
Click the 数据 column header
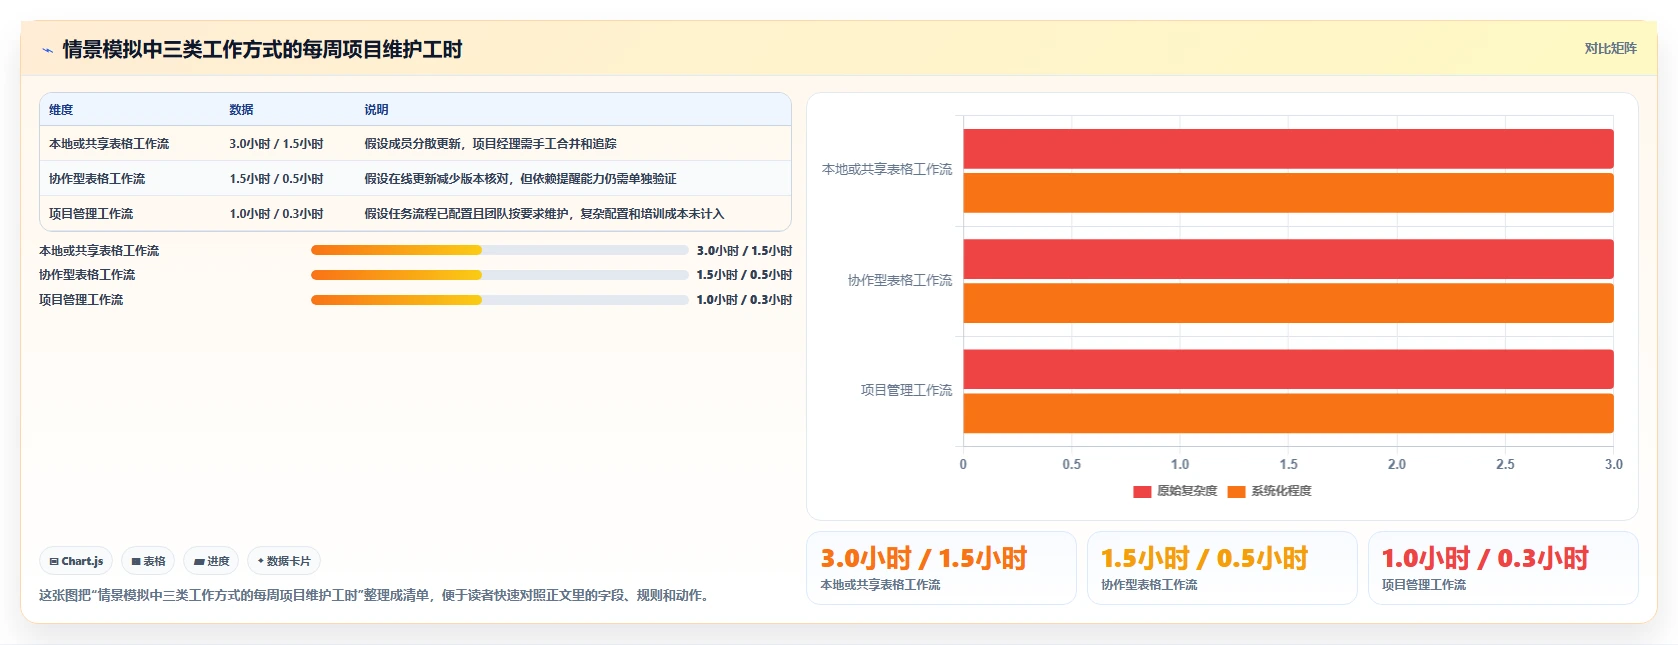click(x=241, y=110)
